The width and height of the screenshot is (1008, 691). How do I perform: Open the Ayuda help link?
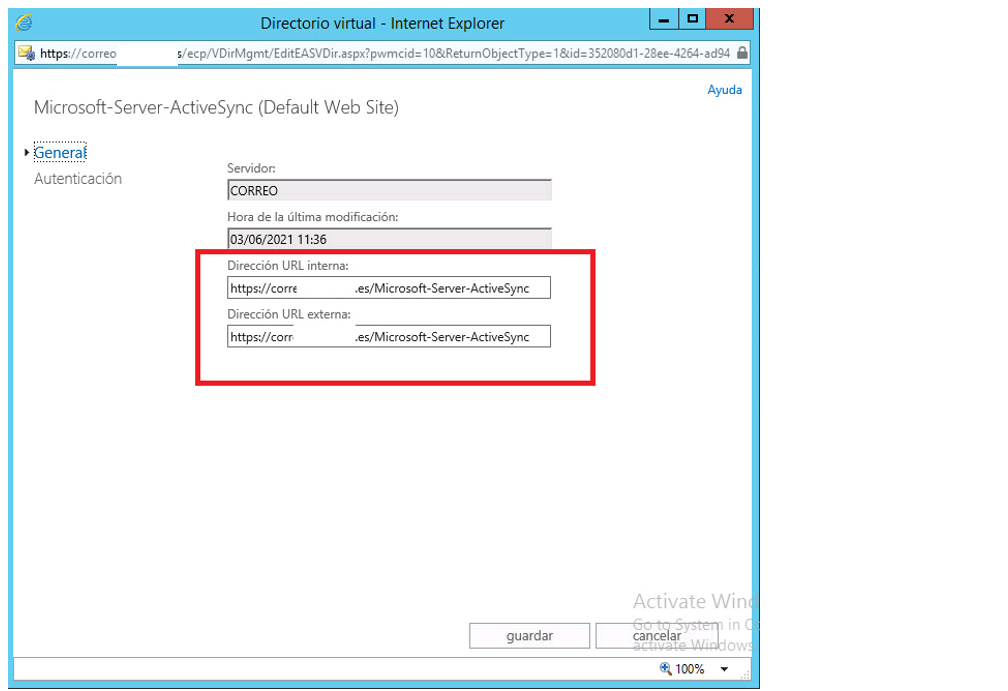point(724,90)
